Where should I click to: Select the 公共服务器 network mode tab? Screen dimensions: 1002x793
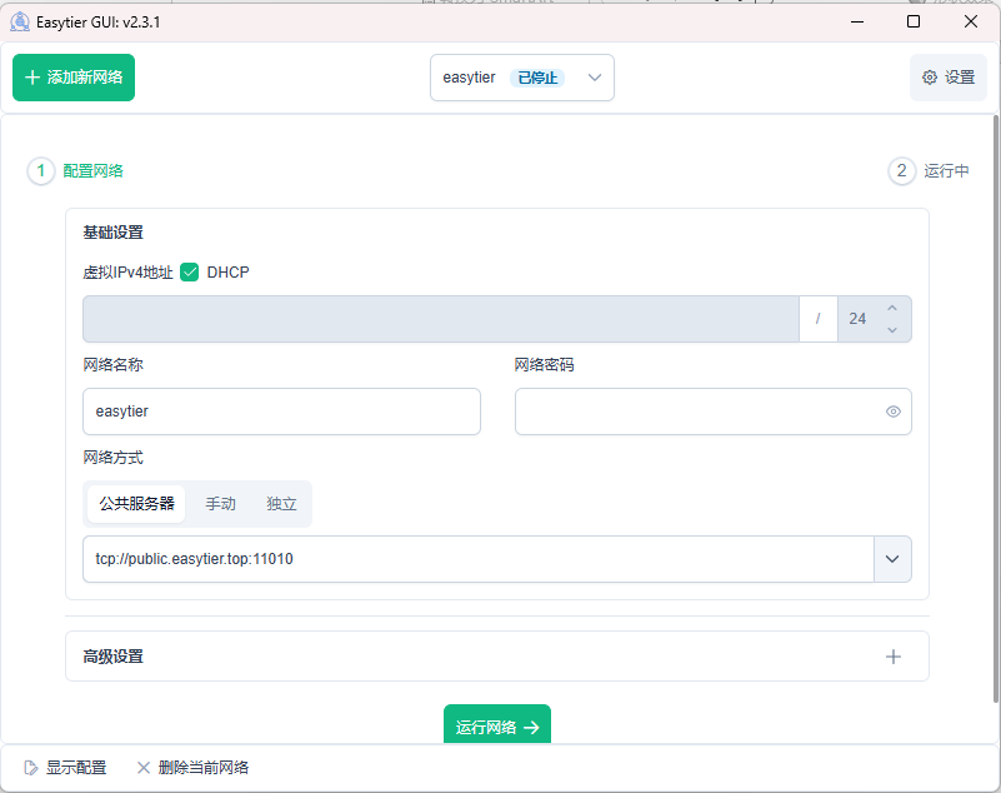coord(136,504)
